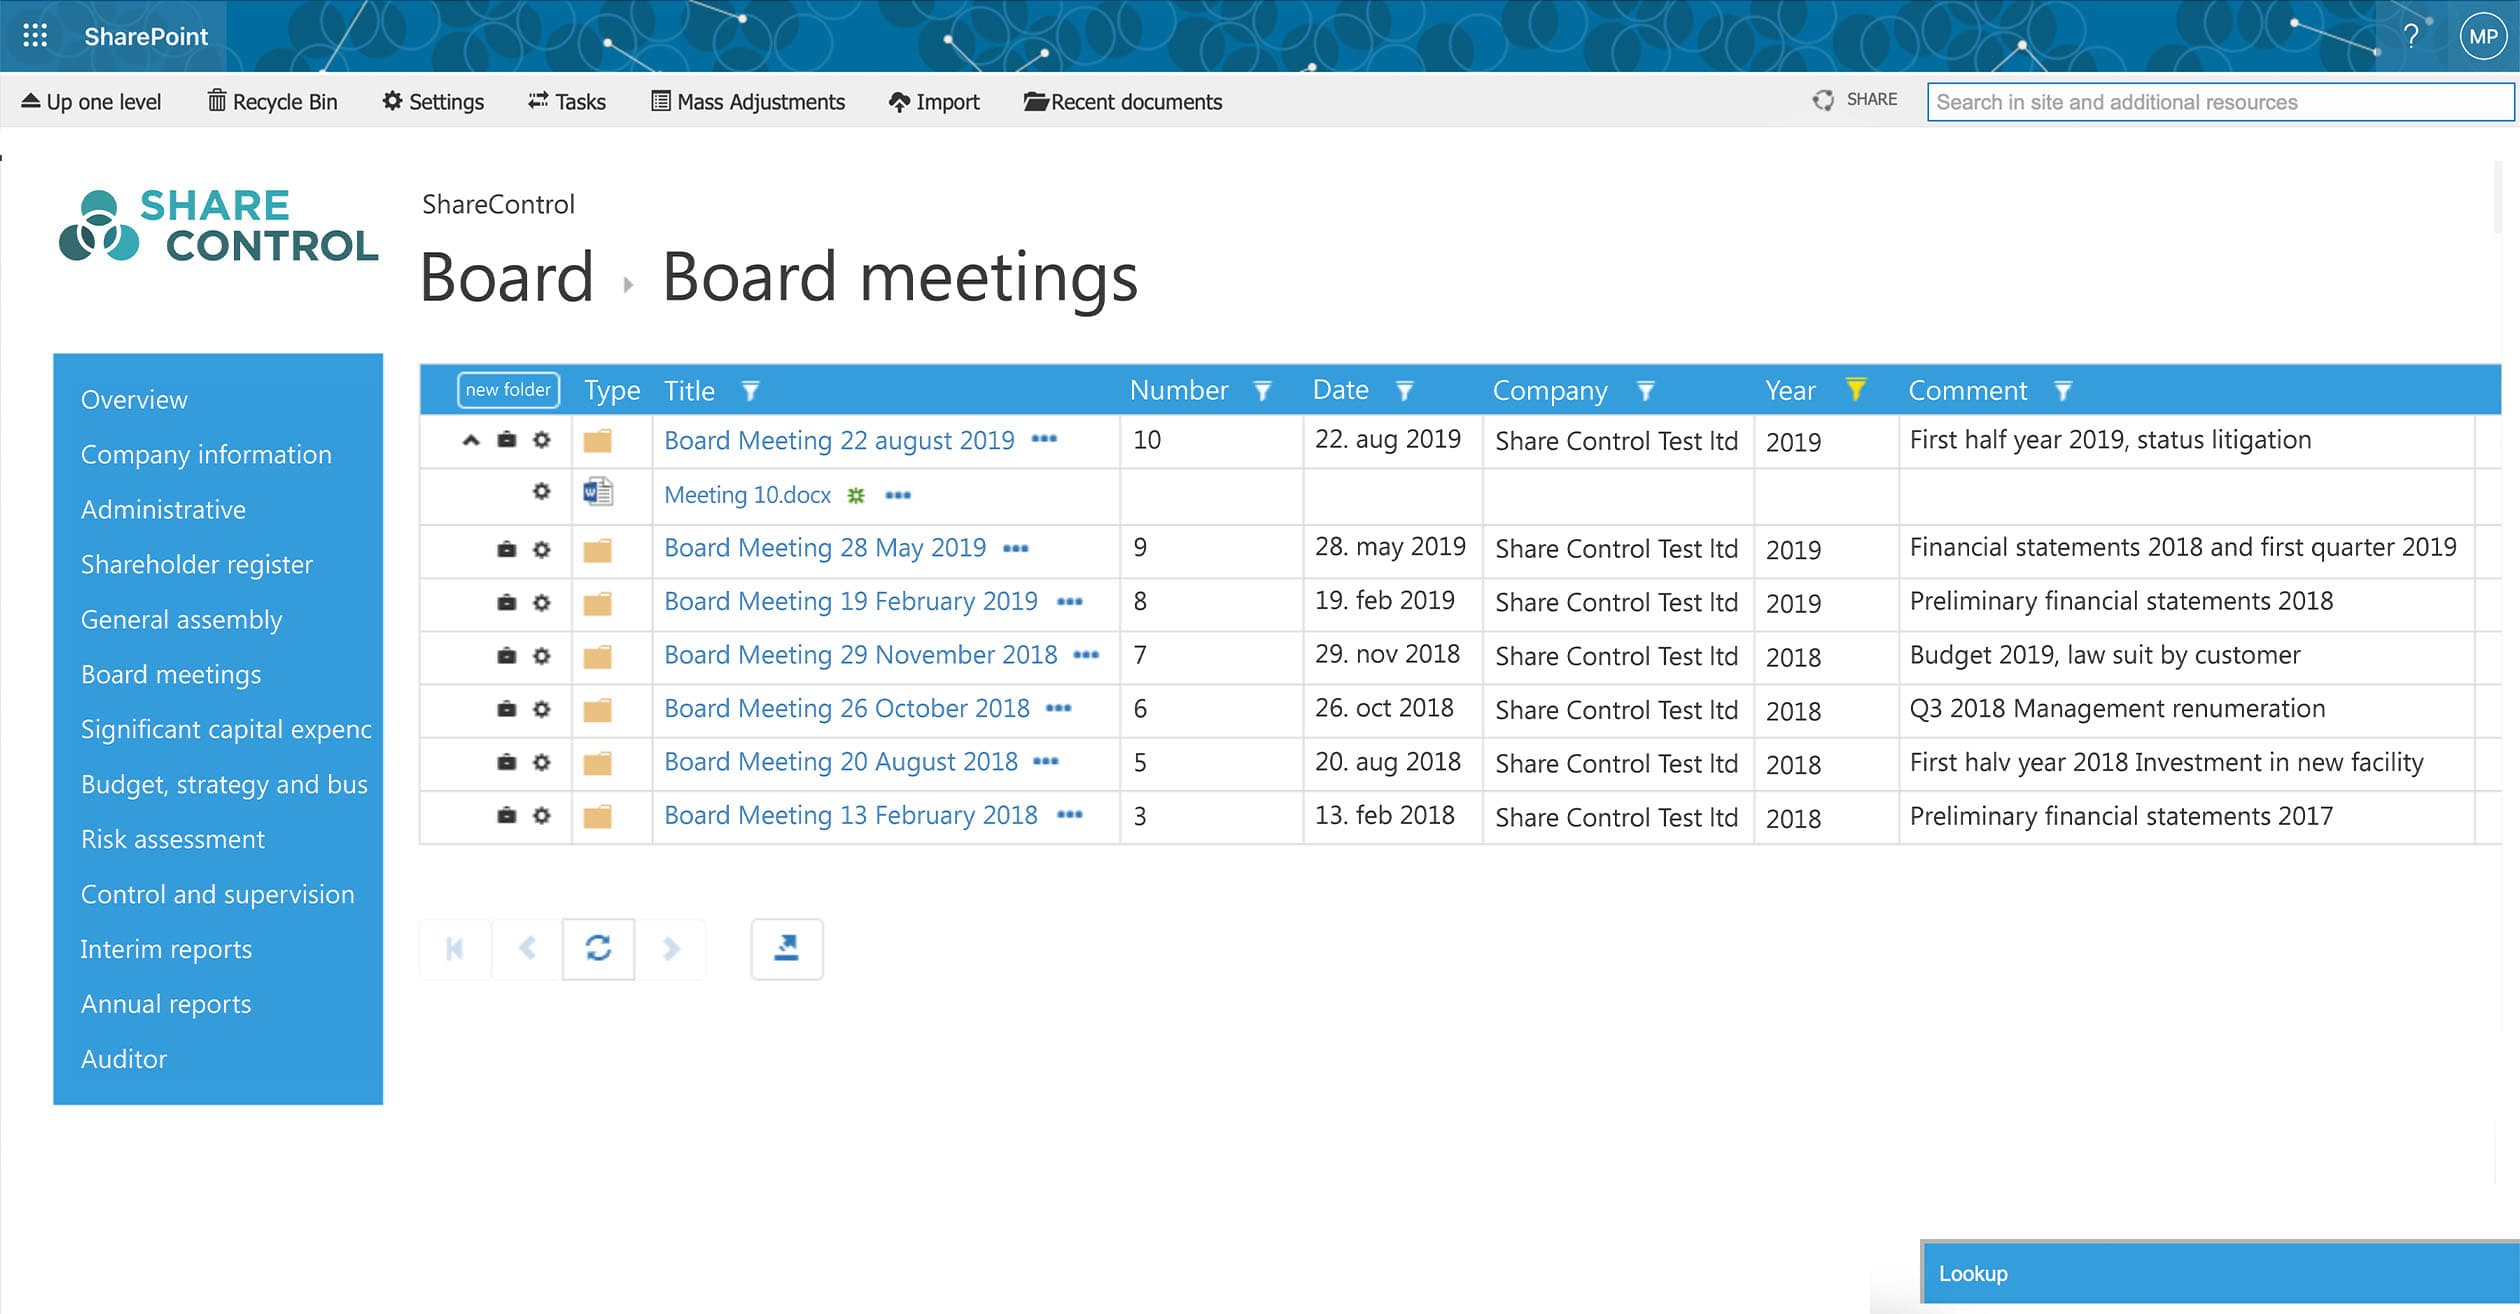Click the briefcase icon on Board Meeting 28 May 2019
Screen dimensions: 2520x1314
pos(507,548)
